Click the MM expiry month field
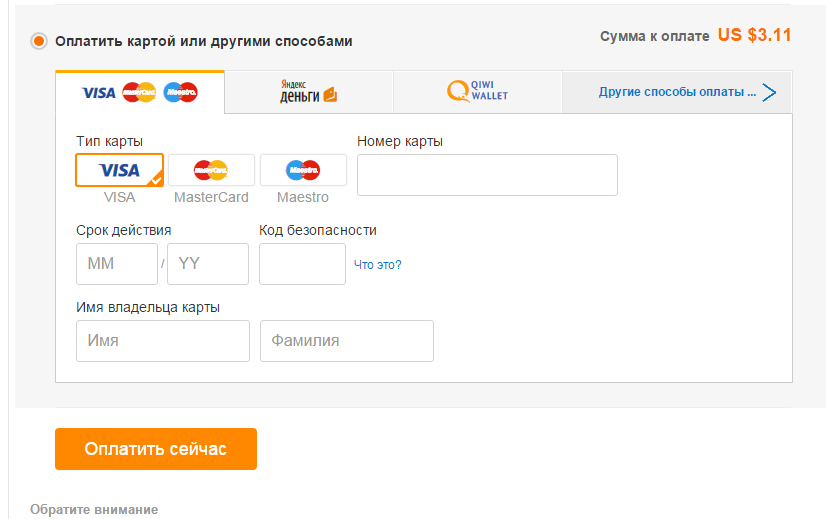 [117, 264]
